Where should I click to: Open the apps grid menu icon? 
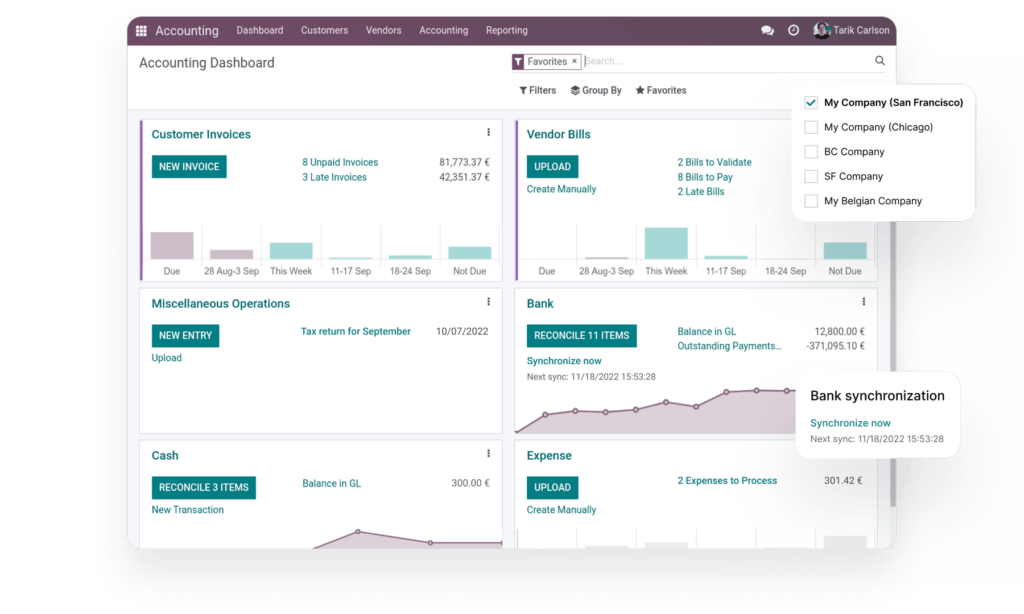[141, 31]
